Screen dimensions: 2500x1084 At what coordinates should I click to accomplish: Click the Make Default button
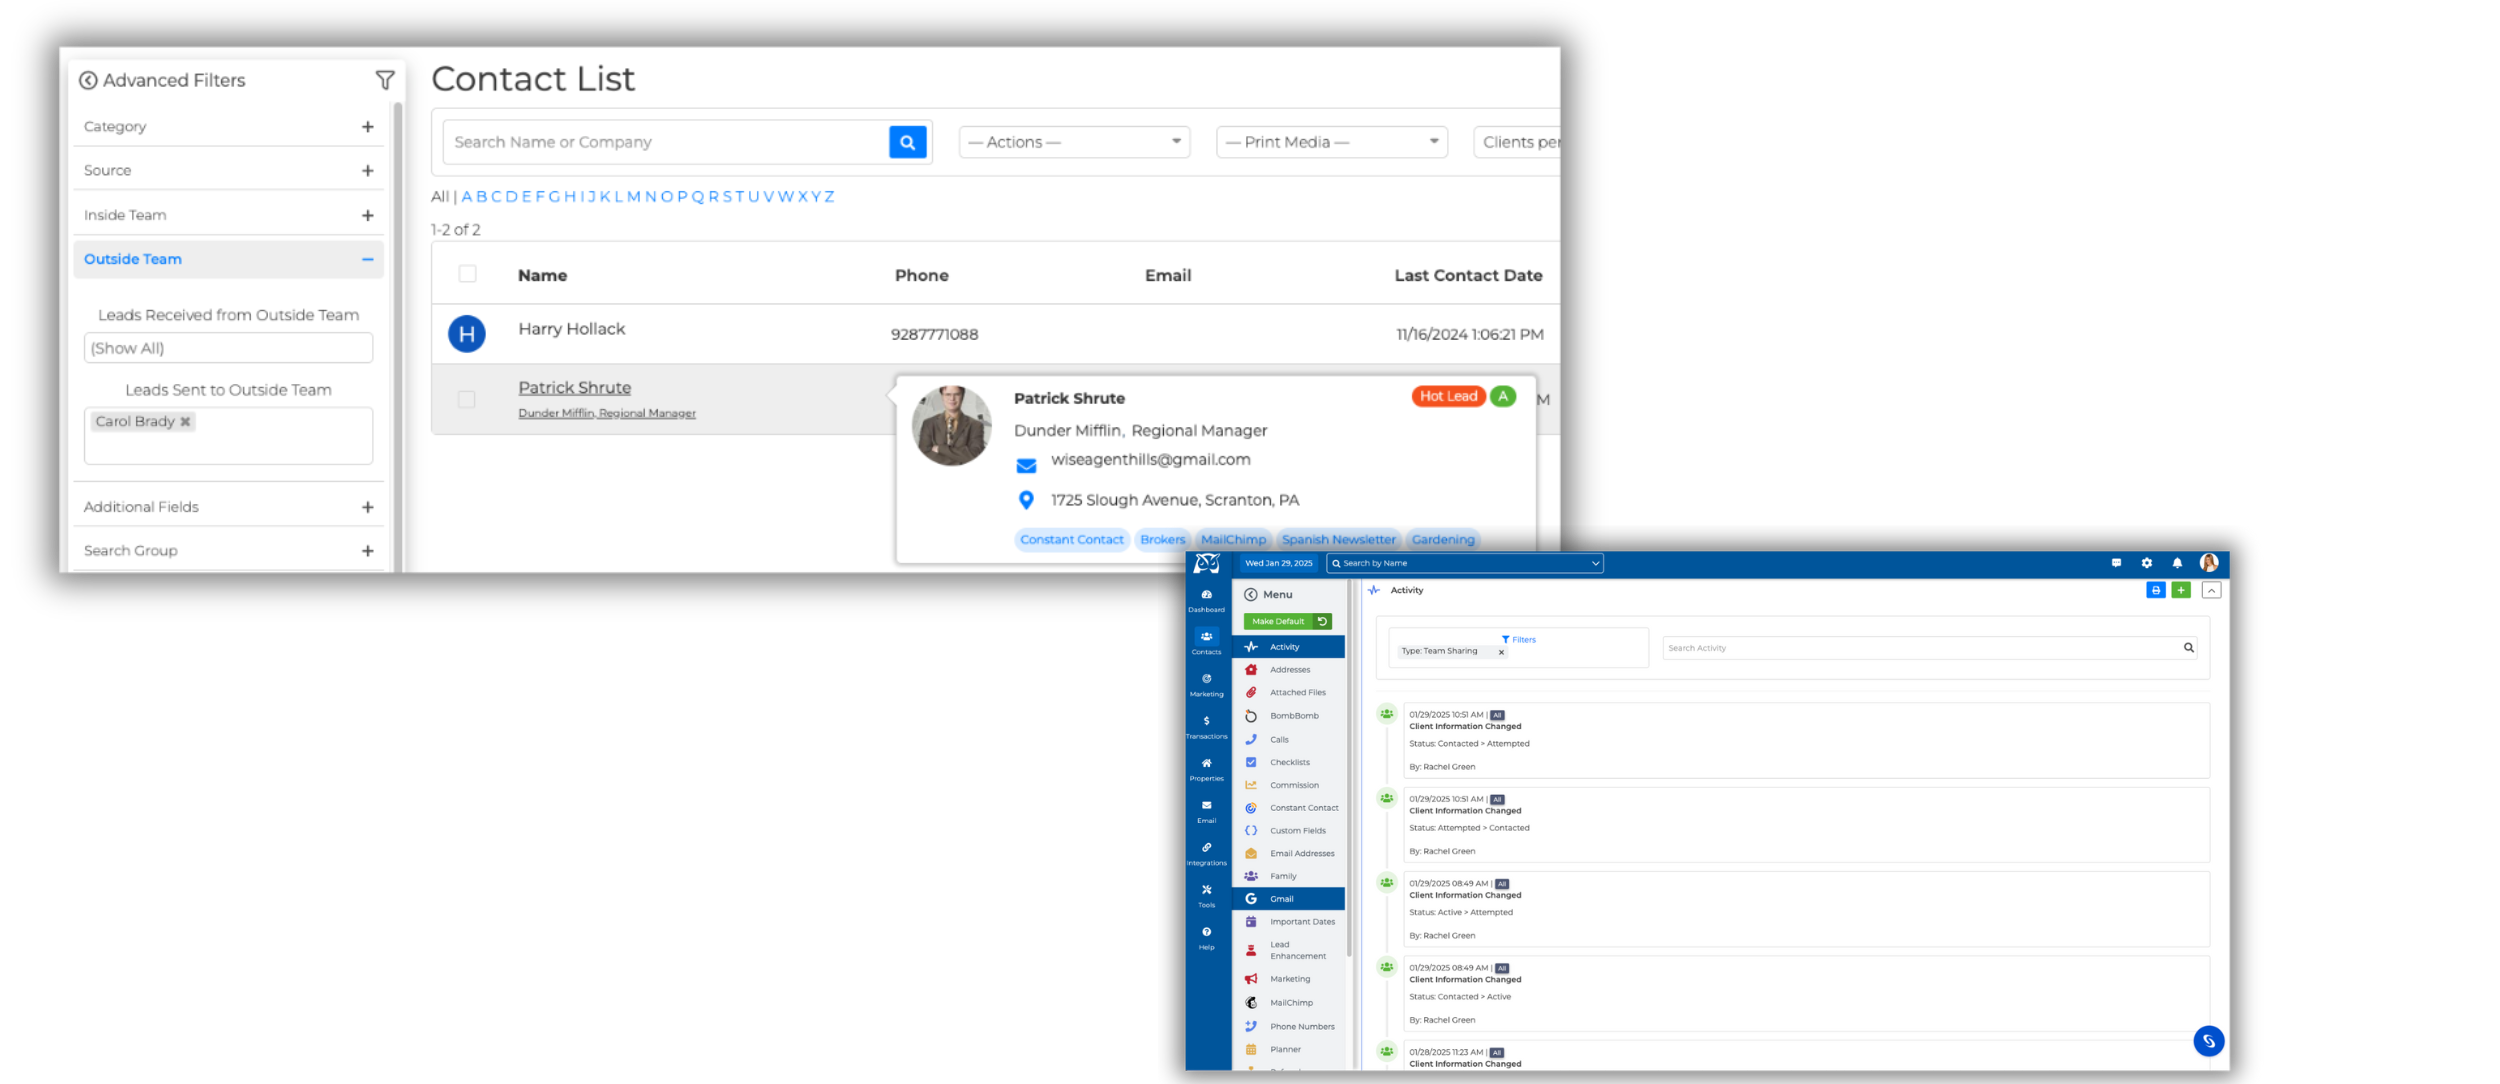pyautogui.click(x=1278, y=621)
